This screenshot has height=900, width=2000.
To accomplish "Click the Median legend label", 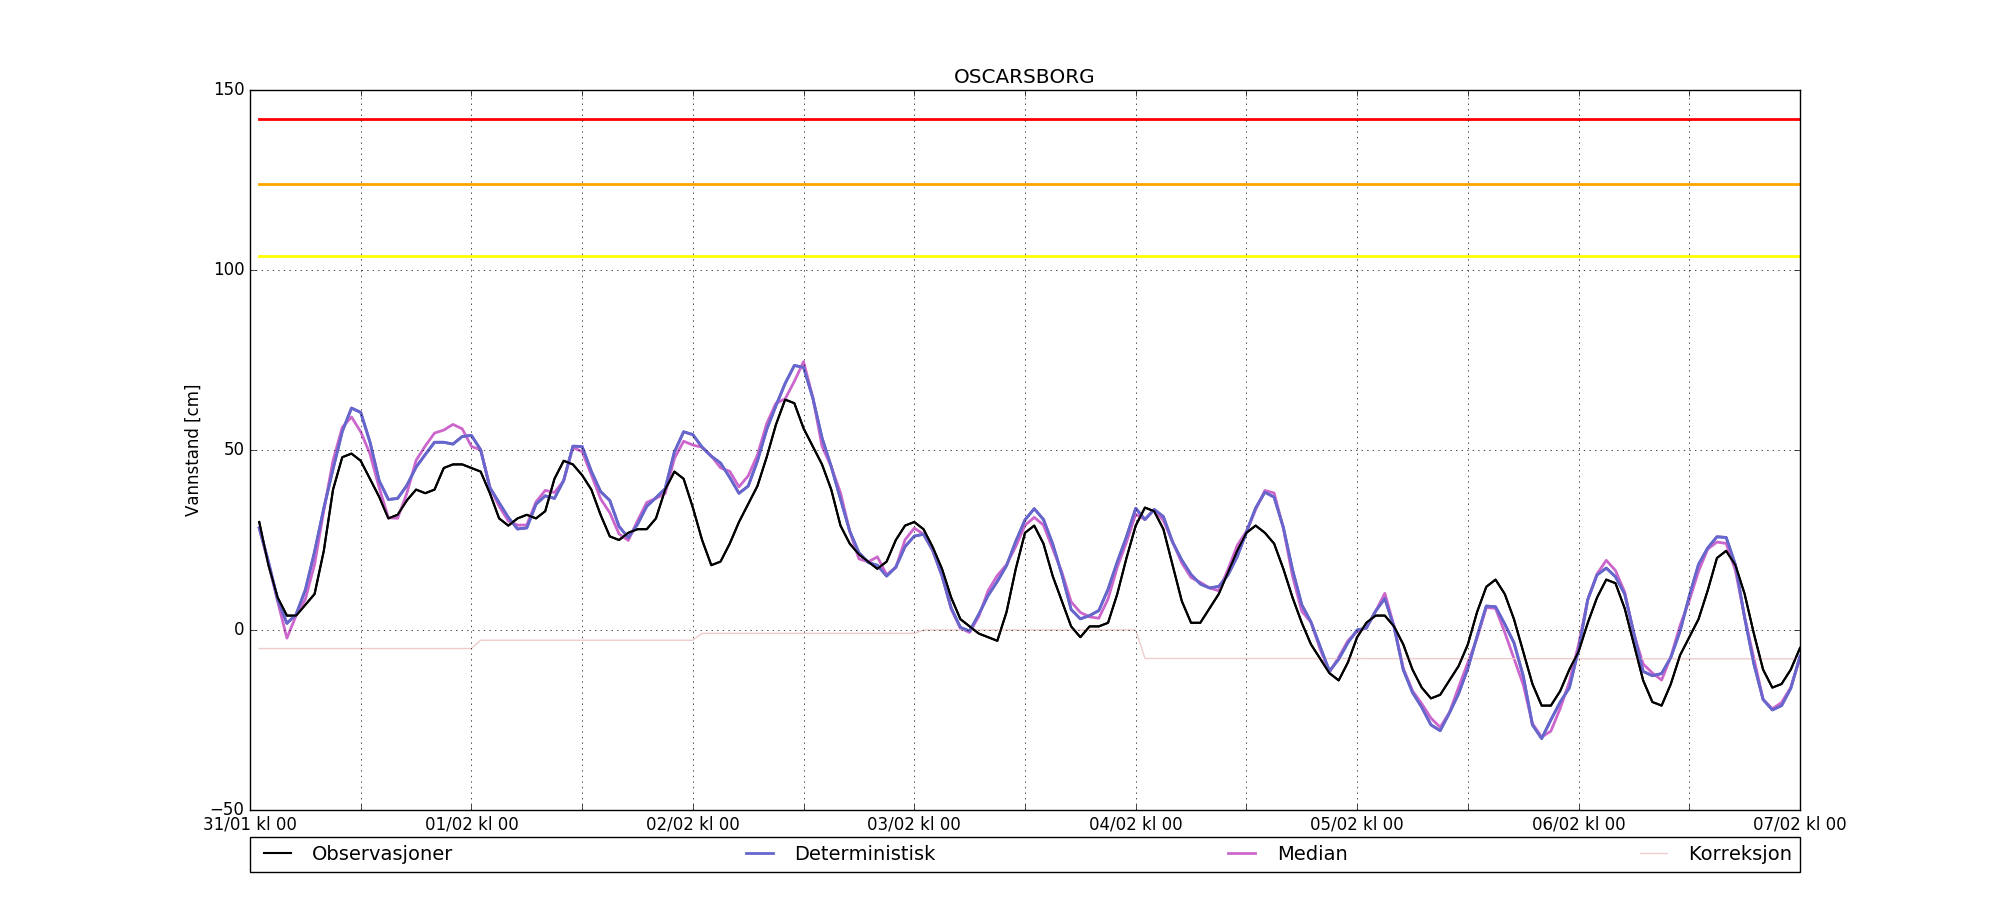I will (1312, 854).
